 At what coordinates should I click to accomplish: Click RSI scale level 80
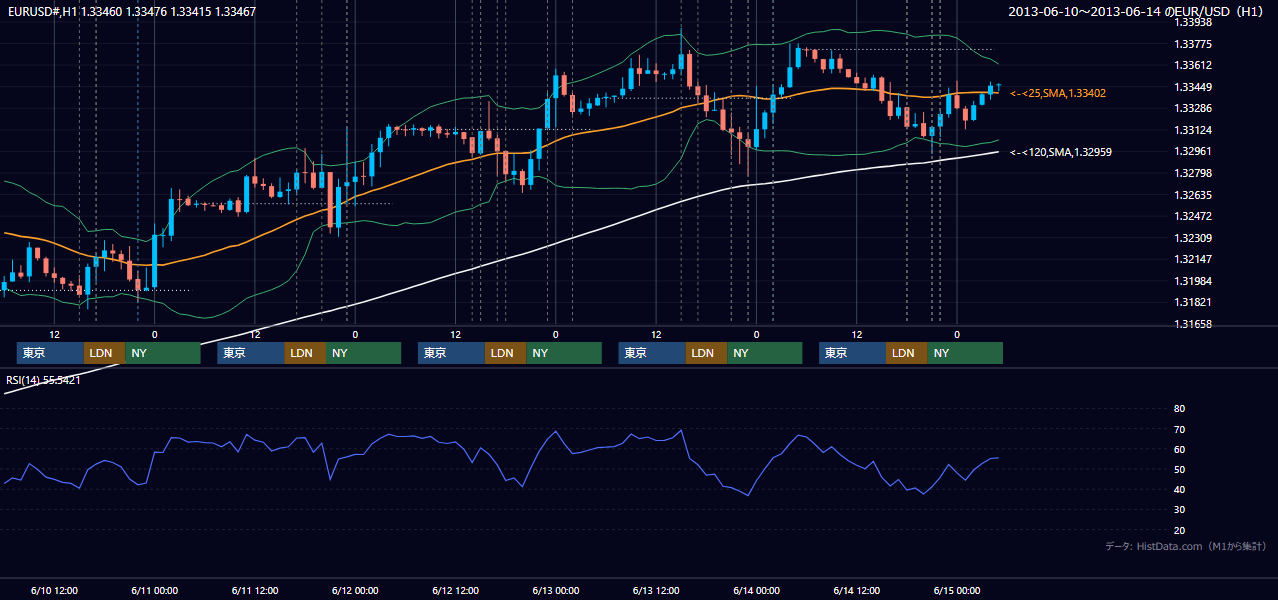click(x=1179, y=409)
